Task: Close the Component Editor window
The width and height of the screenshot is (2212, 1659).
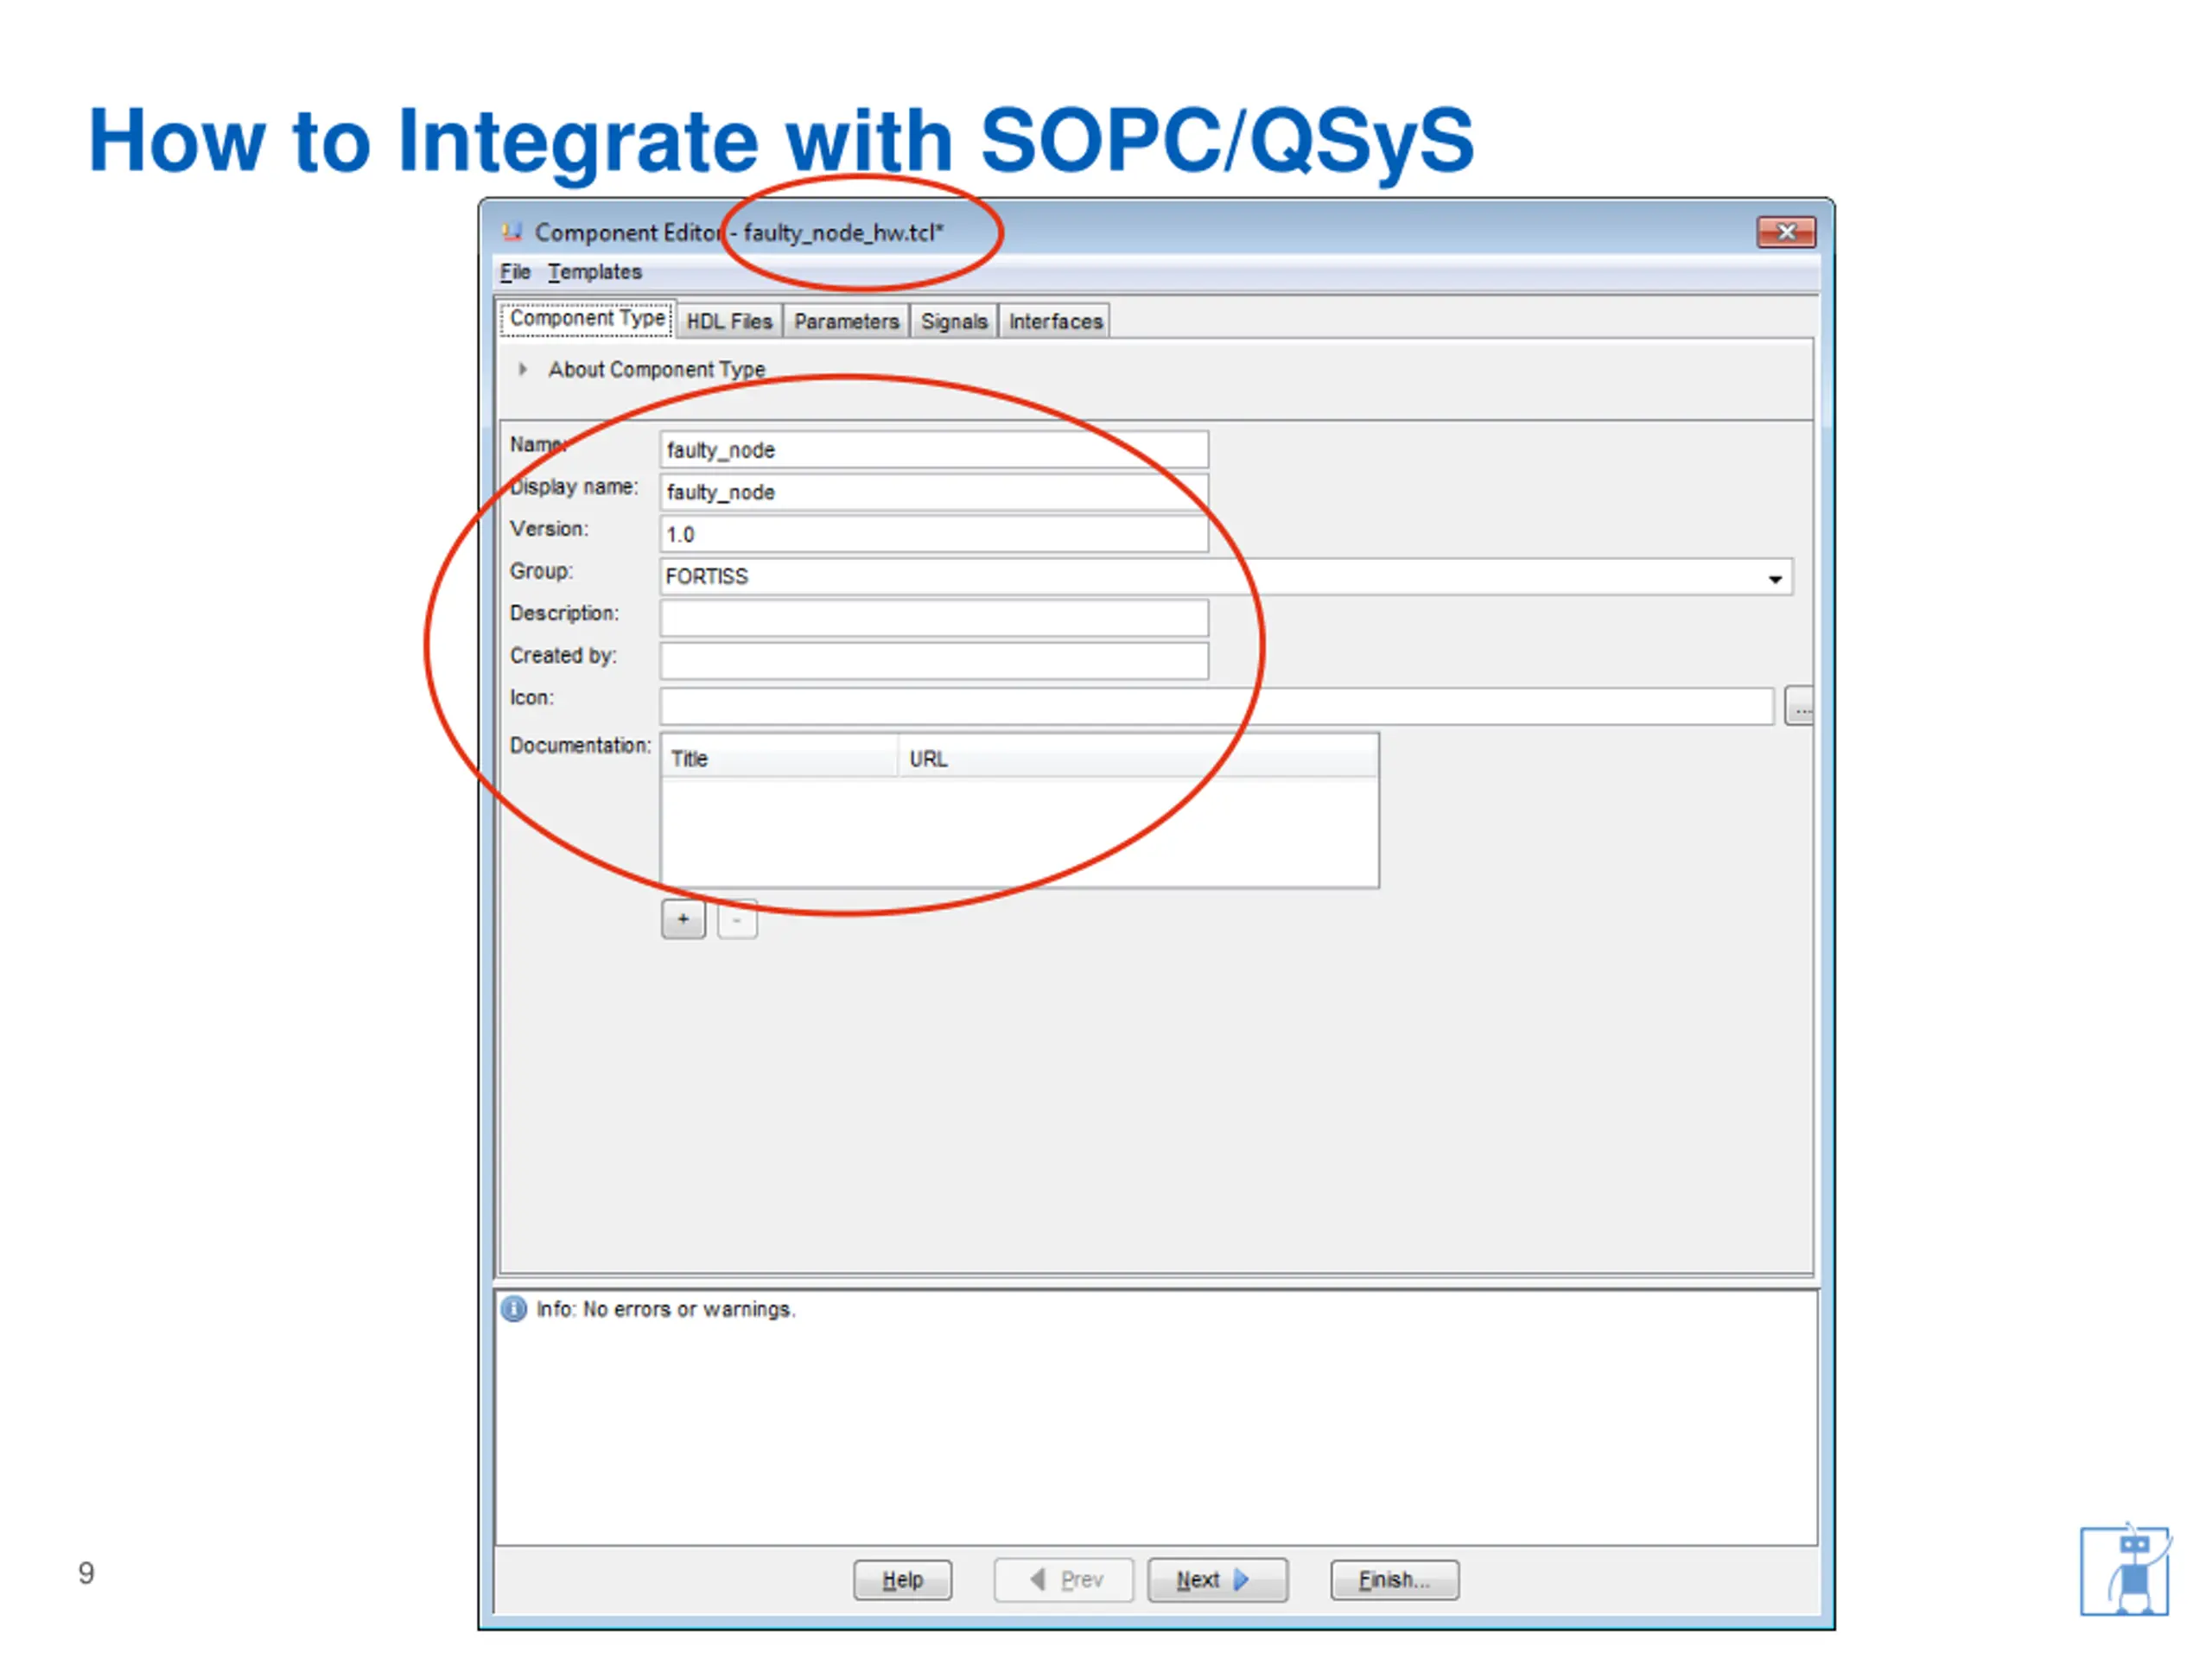Action: click(1786, 232)
